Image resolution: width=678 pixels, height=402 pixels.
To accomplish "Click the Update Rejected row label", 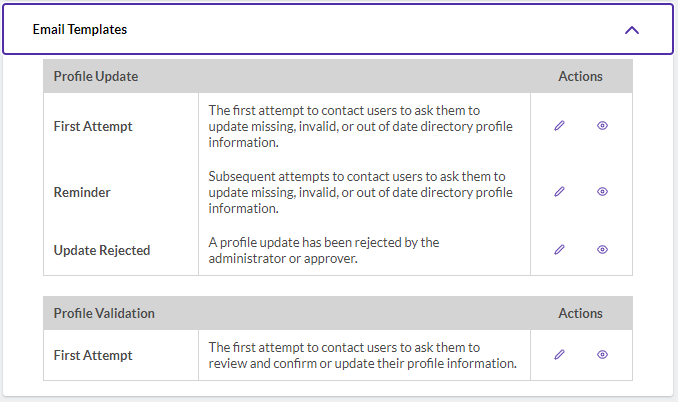I will point(102,250).
